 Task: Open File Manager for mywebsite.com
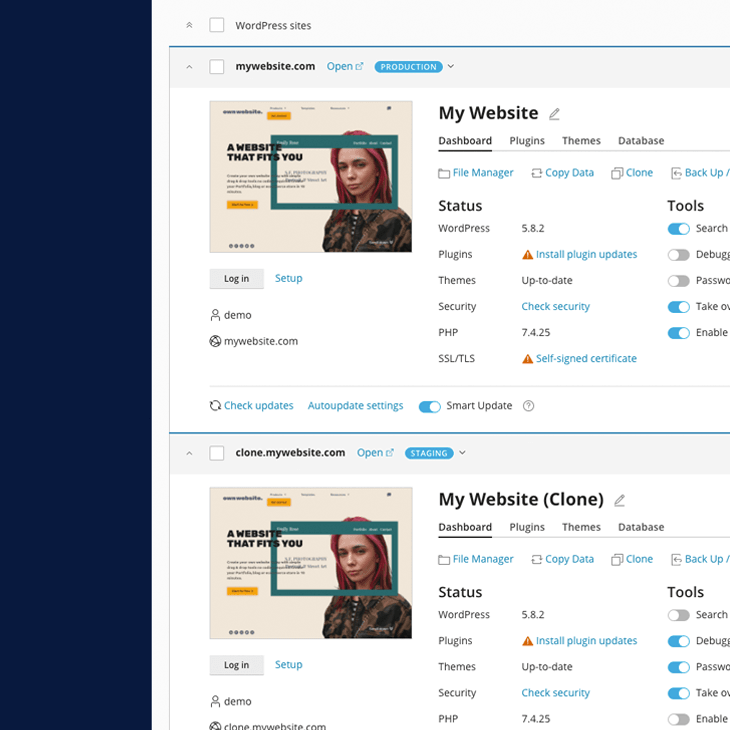[x=476, y=173]
